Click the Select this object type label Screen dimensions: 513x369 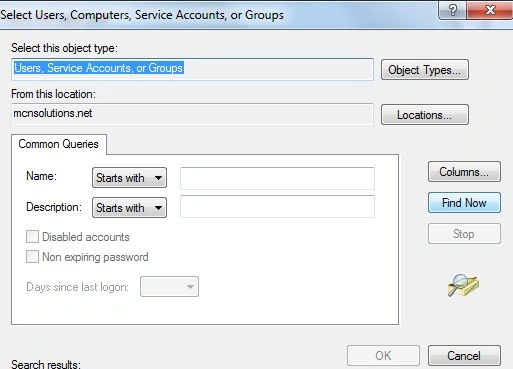(x=64, y=48)
